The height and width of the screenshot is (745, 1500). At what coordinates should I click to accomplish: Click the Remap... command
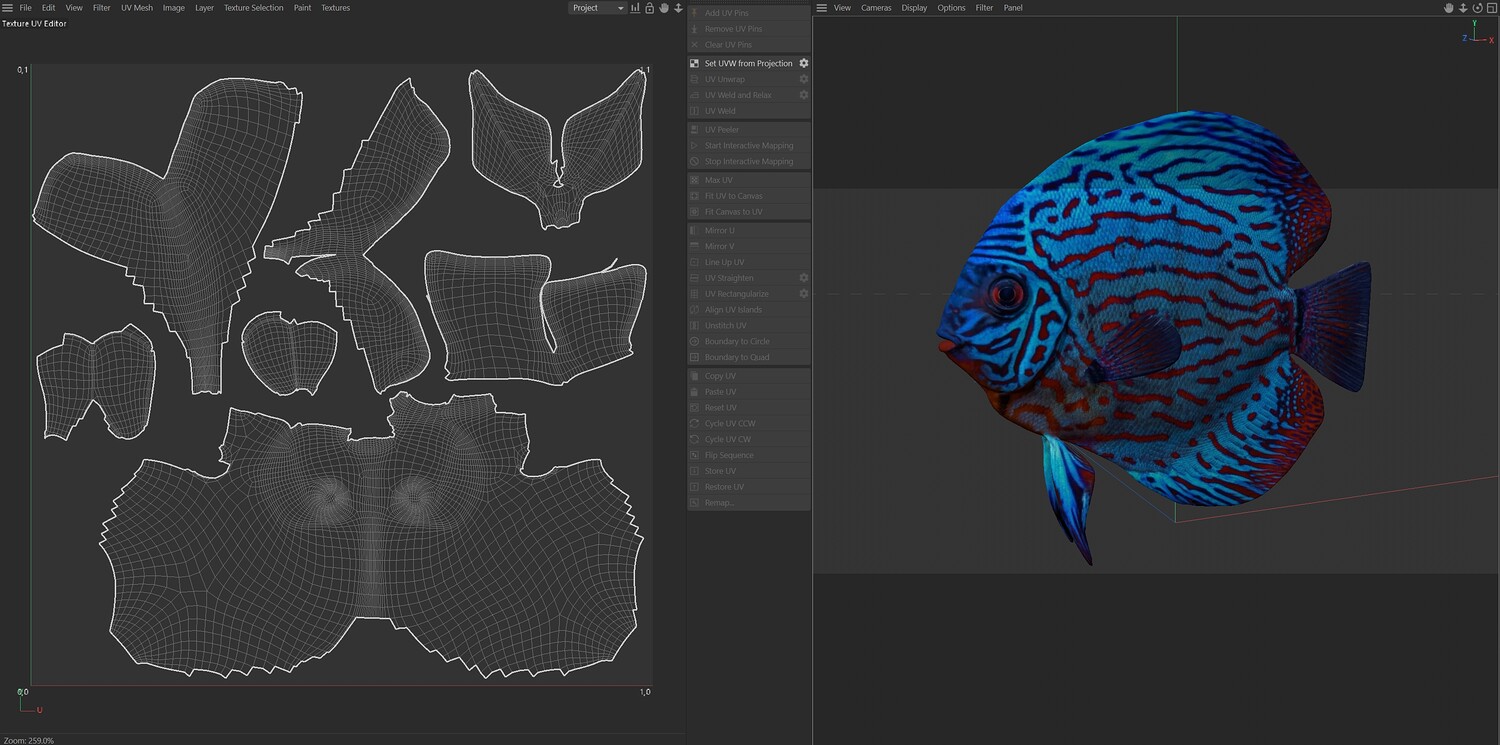tap(748, 503)
